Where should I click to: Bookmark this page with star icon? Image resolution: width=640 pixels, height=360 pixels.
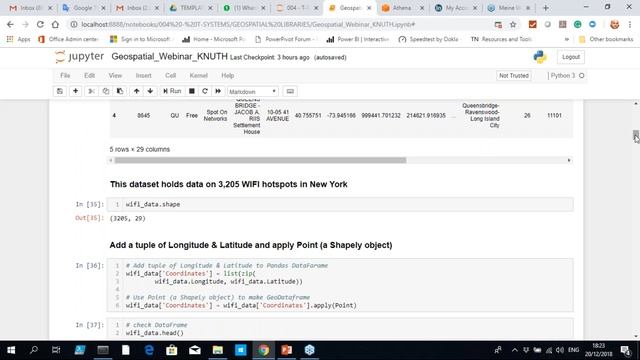click(513, 24)
